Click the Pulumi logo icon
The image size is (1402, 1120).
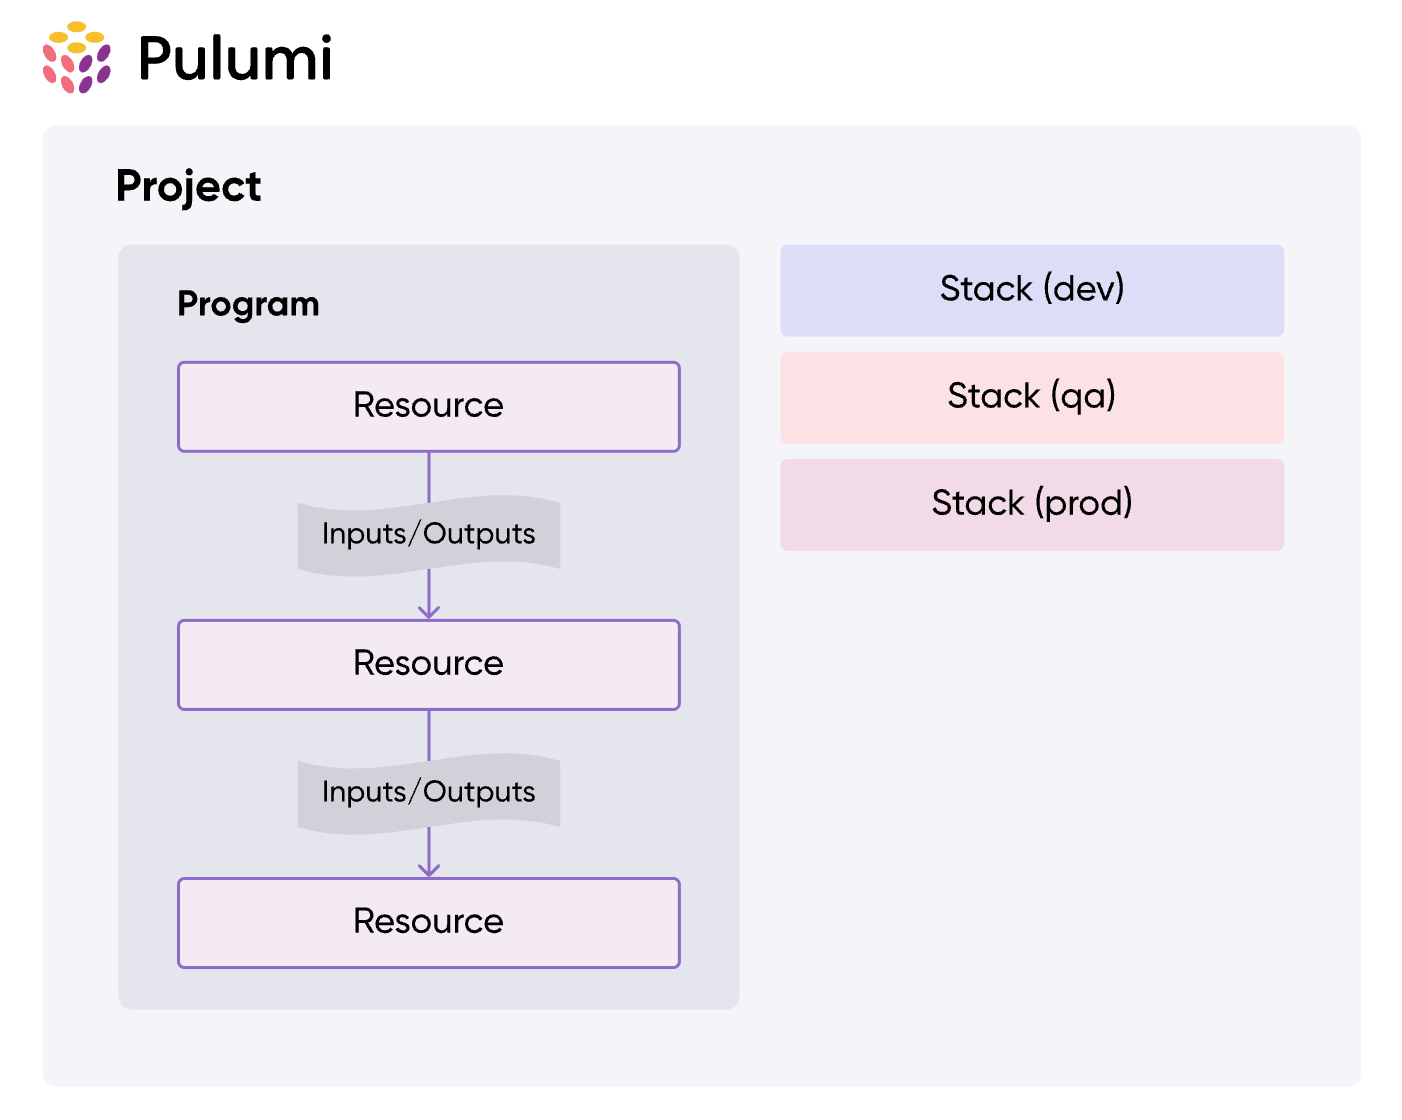[x=77, y=58]
